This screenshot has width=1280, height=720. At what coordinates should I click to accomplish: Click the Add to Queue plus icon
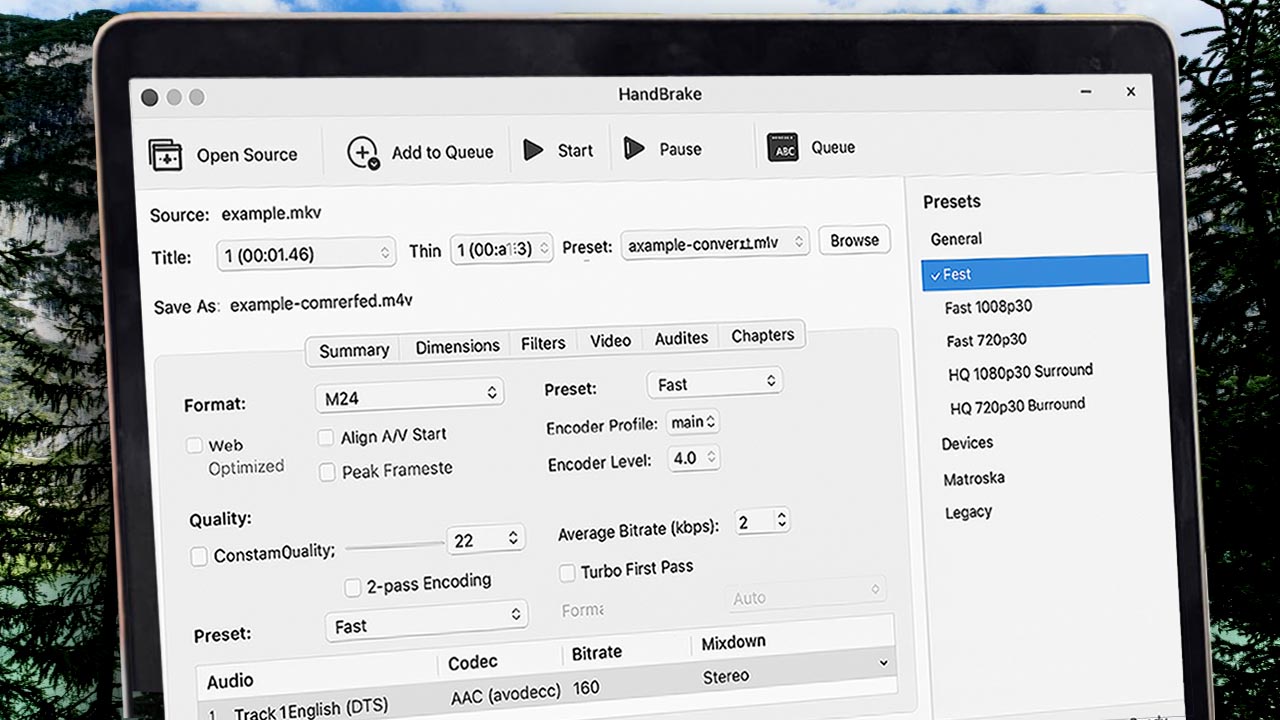point(363,153)
